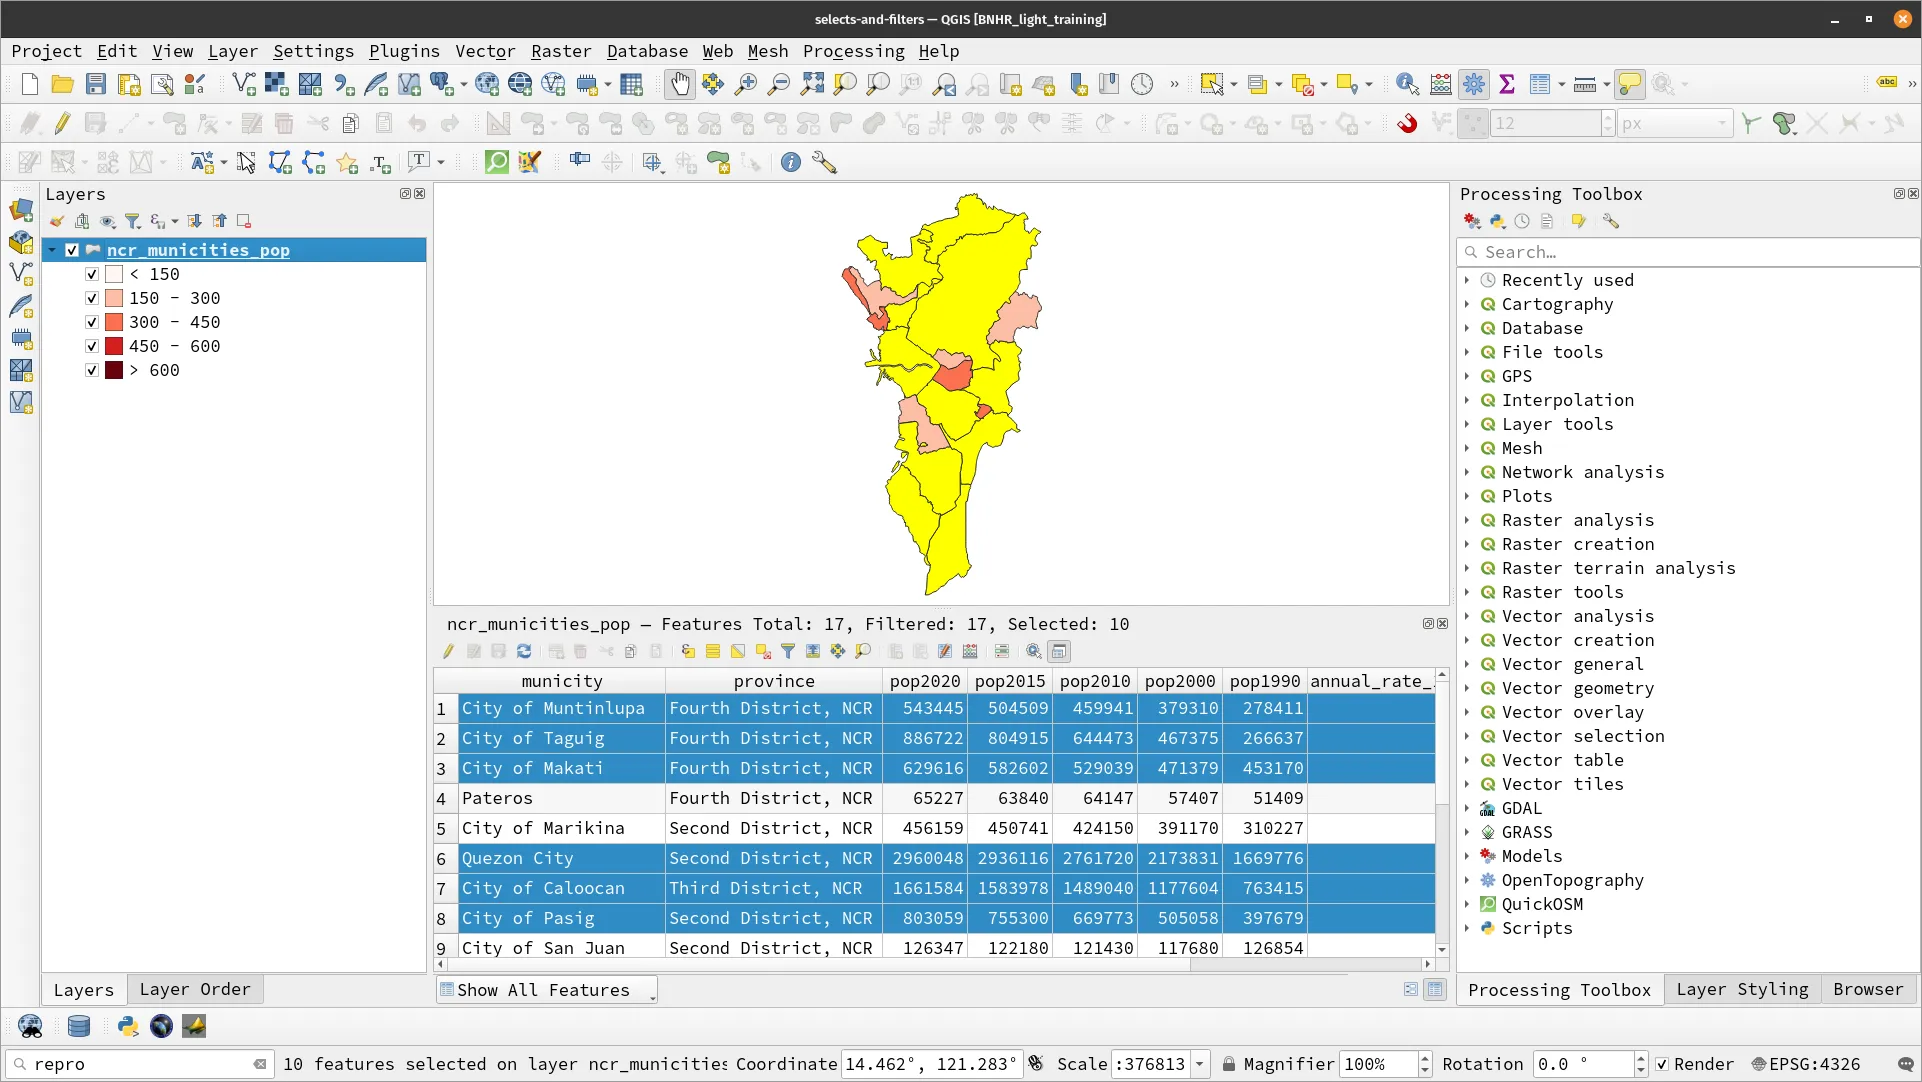Open the Identify Features tool
The width and height of the screenshot is (1922, 1082).
coord(1406,84)
